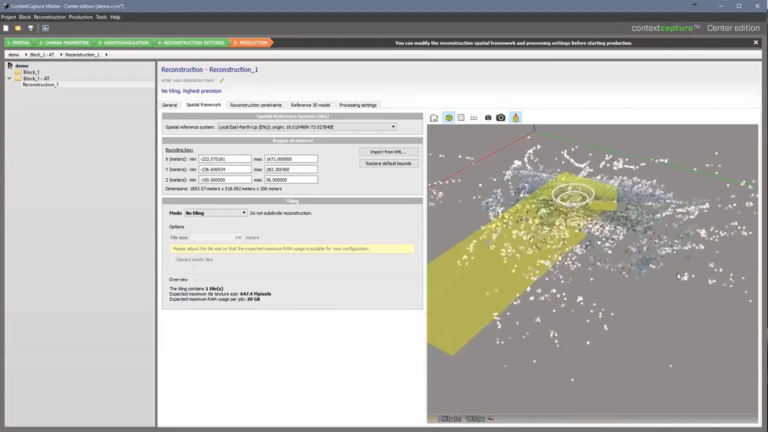
Task: Open the Production menu
Action: pyautogui.click(x=81, y=17)
